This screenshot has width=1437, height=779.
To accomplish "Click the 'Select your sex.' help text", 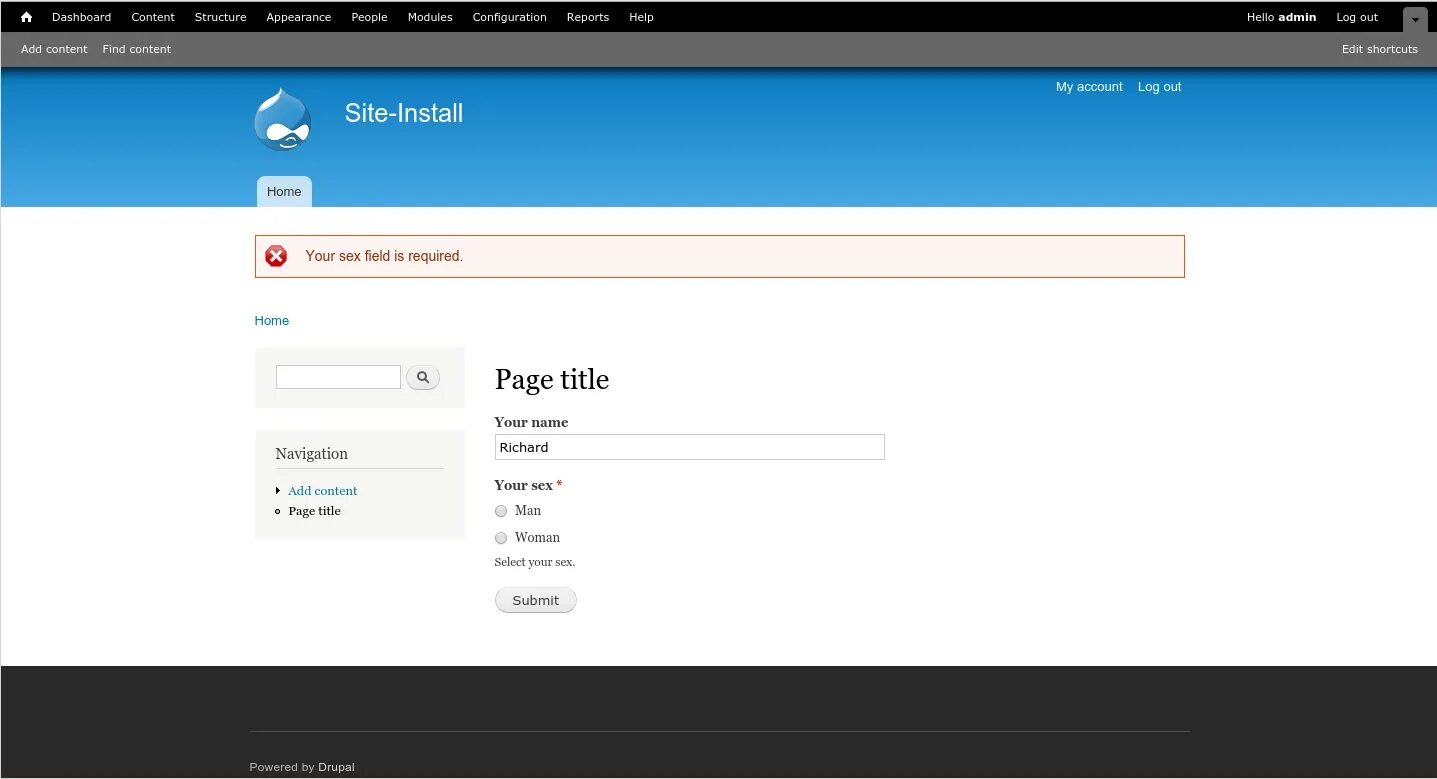I will click(x=535, y=562).
